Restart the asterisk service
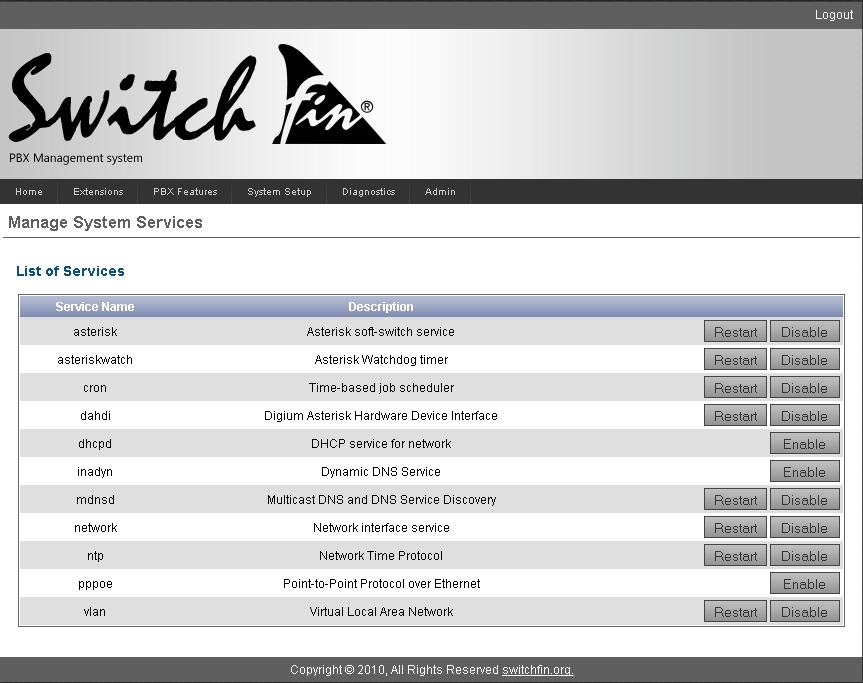Screen dimensions: 863x683 735,332
